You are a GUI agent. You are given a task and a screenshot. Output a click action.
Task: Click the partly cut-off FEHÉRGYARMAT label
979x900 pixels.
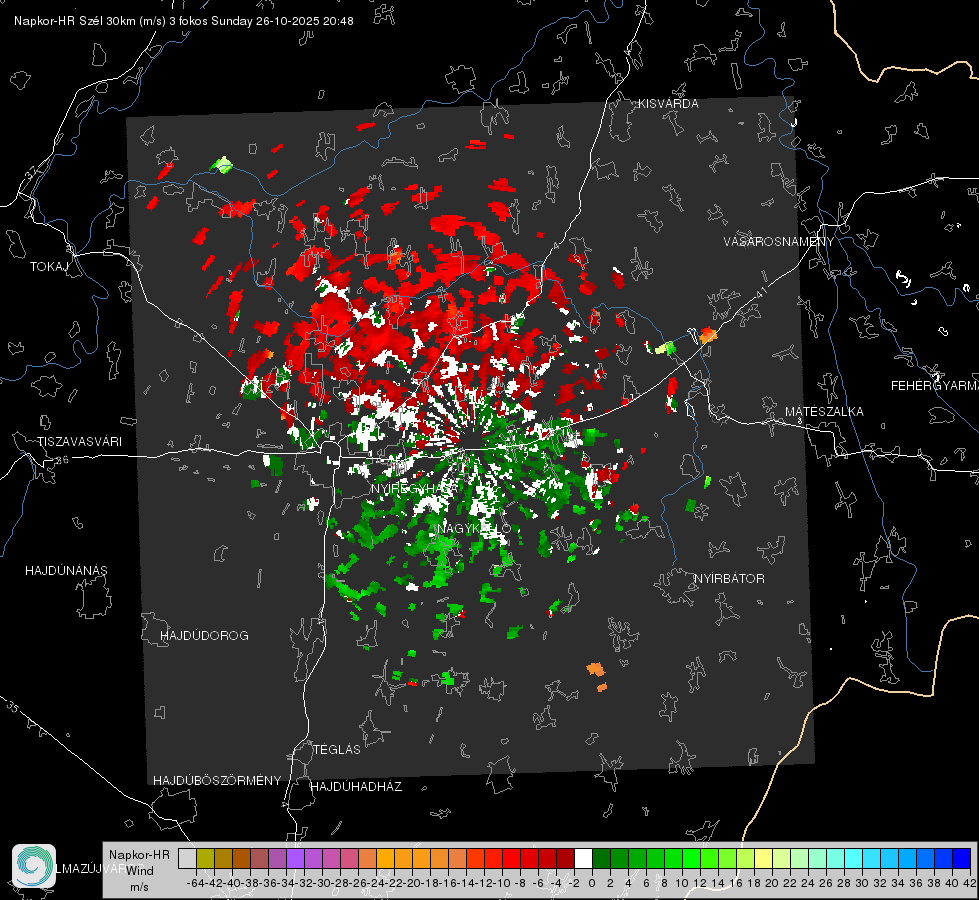pos(934,386)
